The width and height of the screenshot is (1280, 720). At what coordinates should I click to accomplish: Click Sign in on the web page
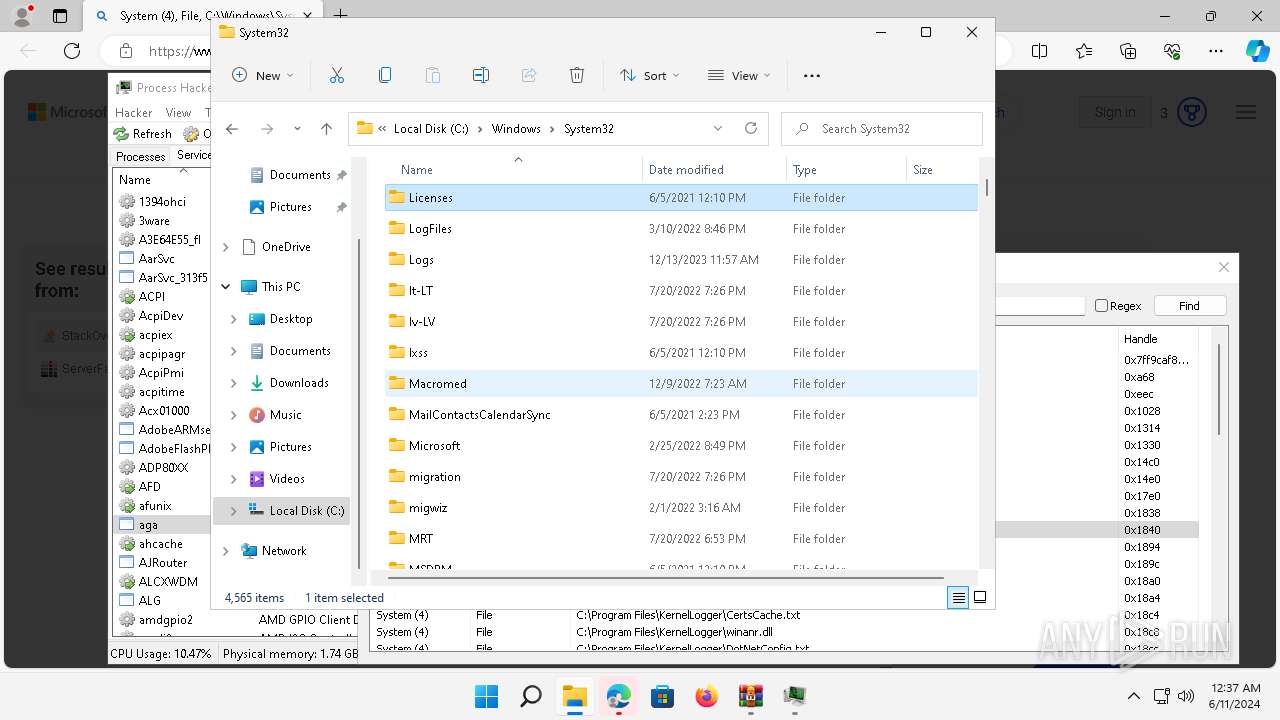pos(1114,112)
